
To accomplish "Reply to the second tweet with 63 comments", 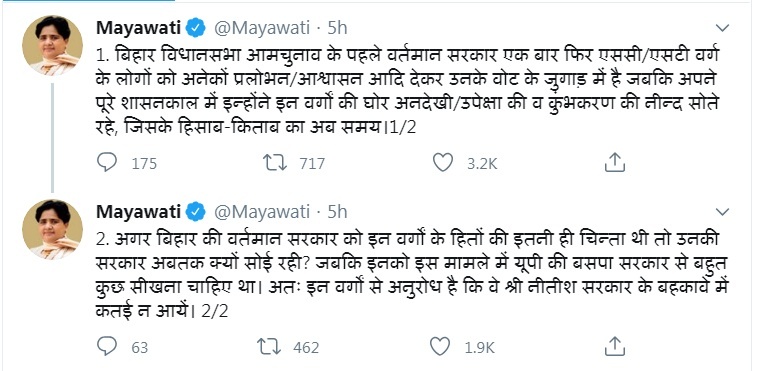I will (x=107, y=347).
